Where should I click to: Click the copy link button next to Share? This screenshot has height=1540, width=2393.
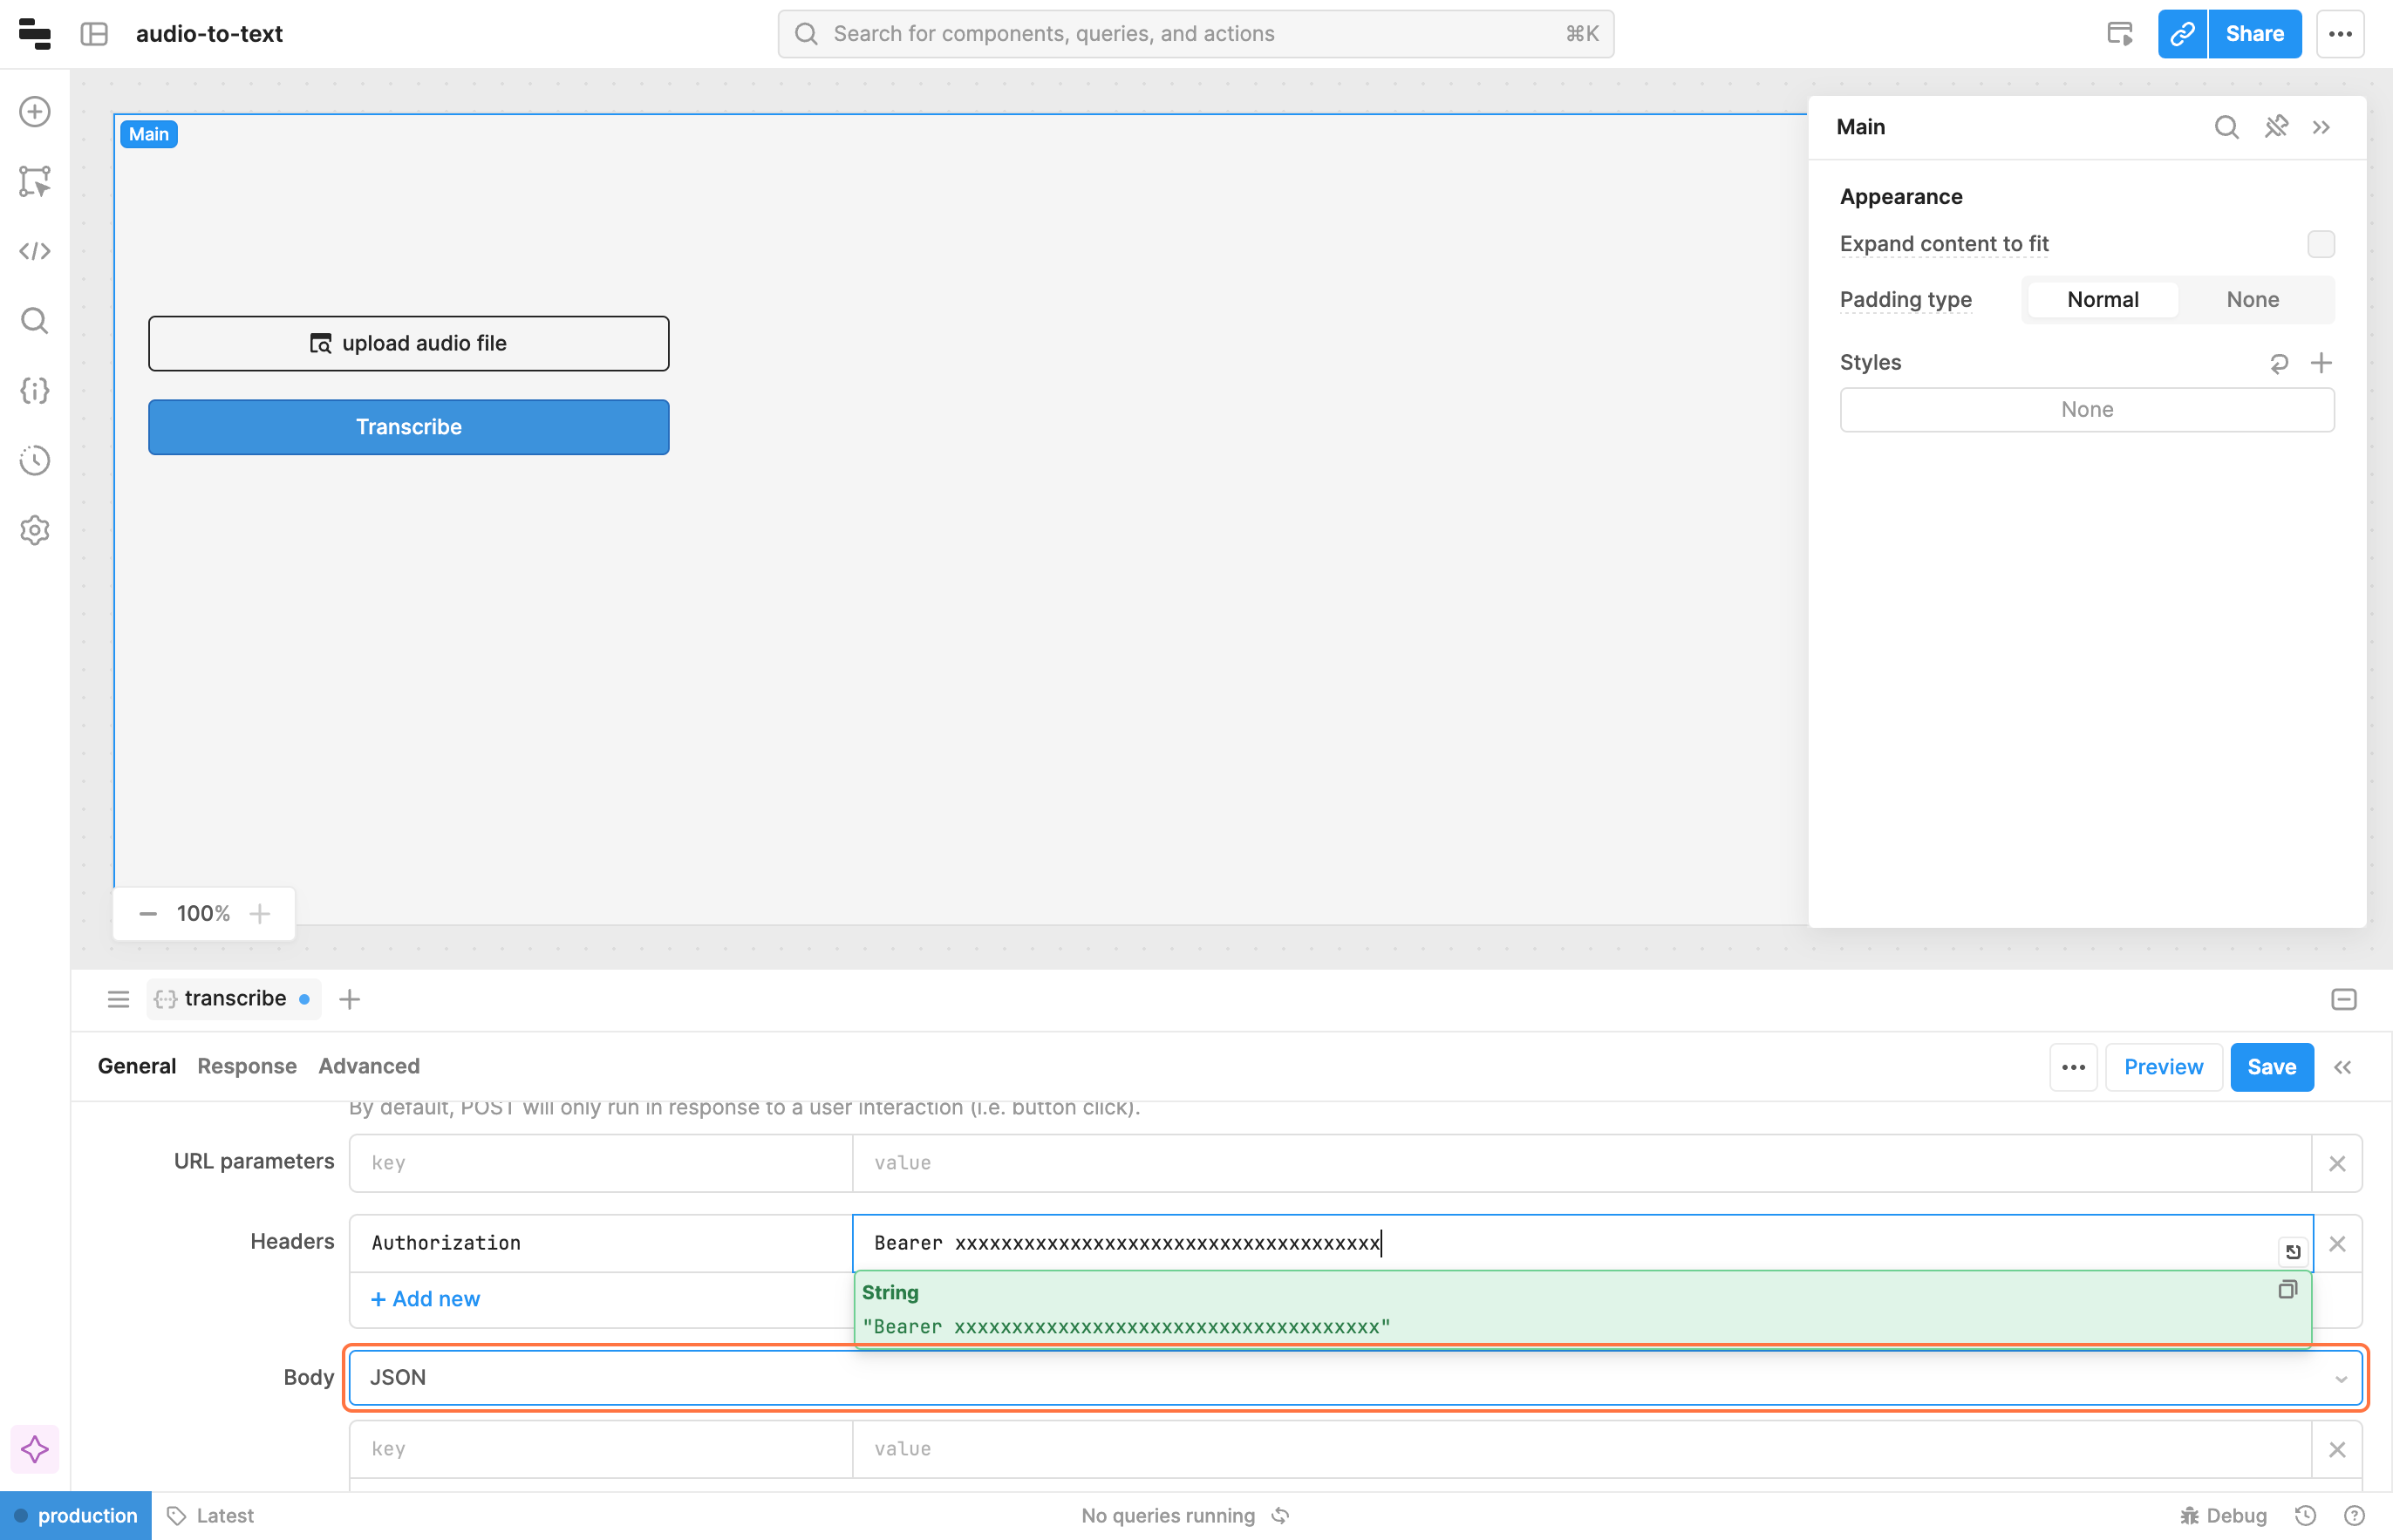[x=2181, y=34]
